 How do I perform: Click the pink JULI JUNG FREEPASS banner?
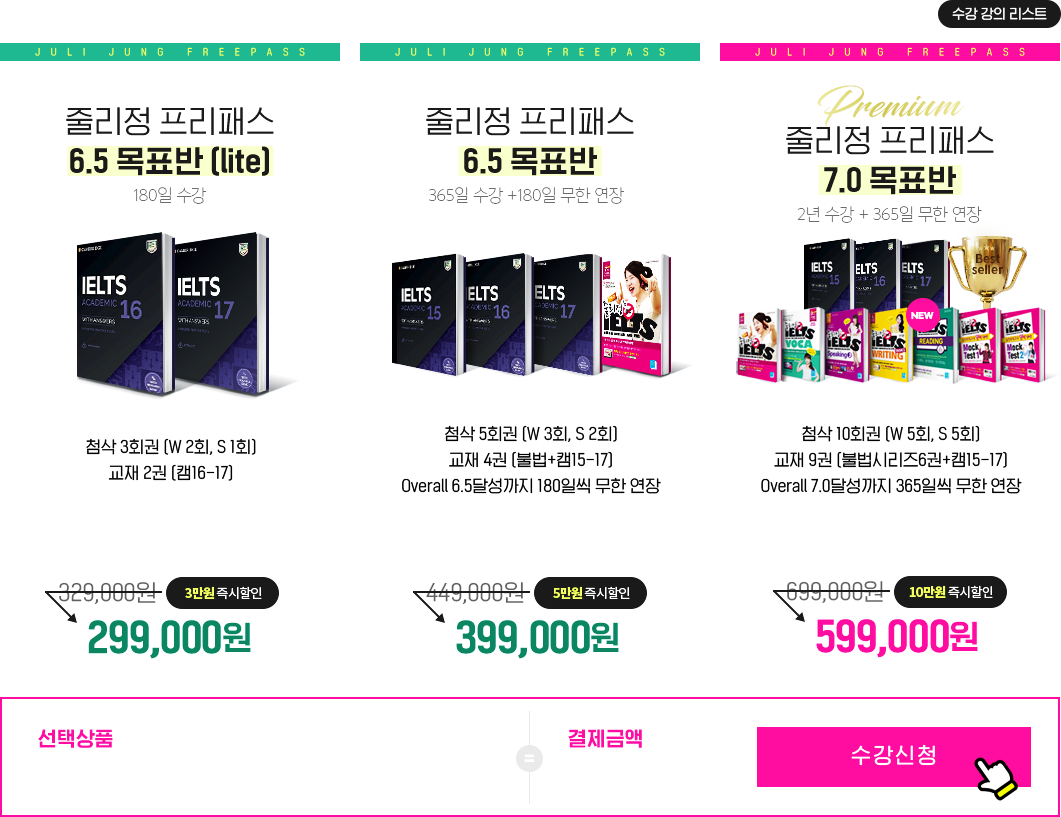click(x=890, y=52)
